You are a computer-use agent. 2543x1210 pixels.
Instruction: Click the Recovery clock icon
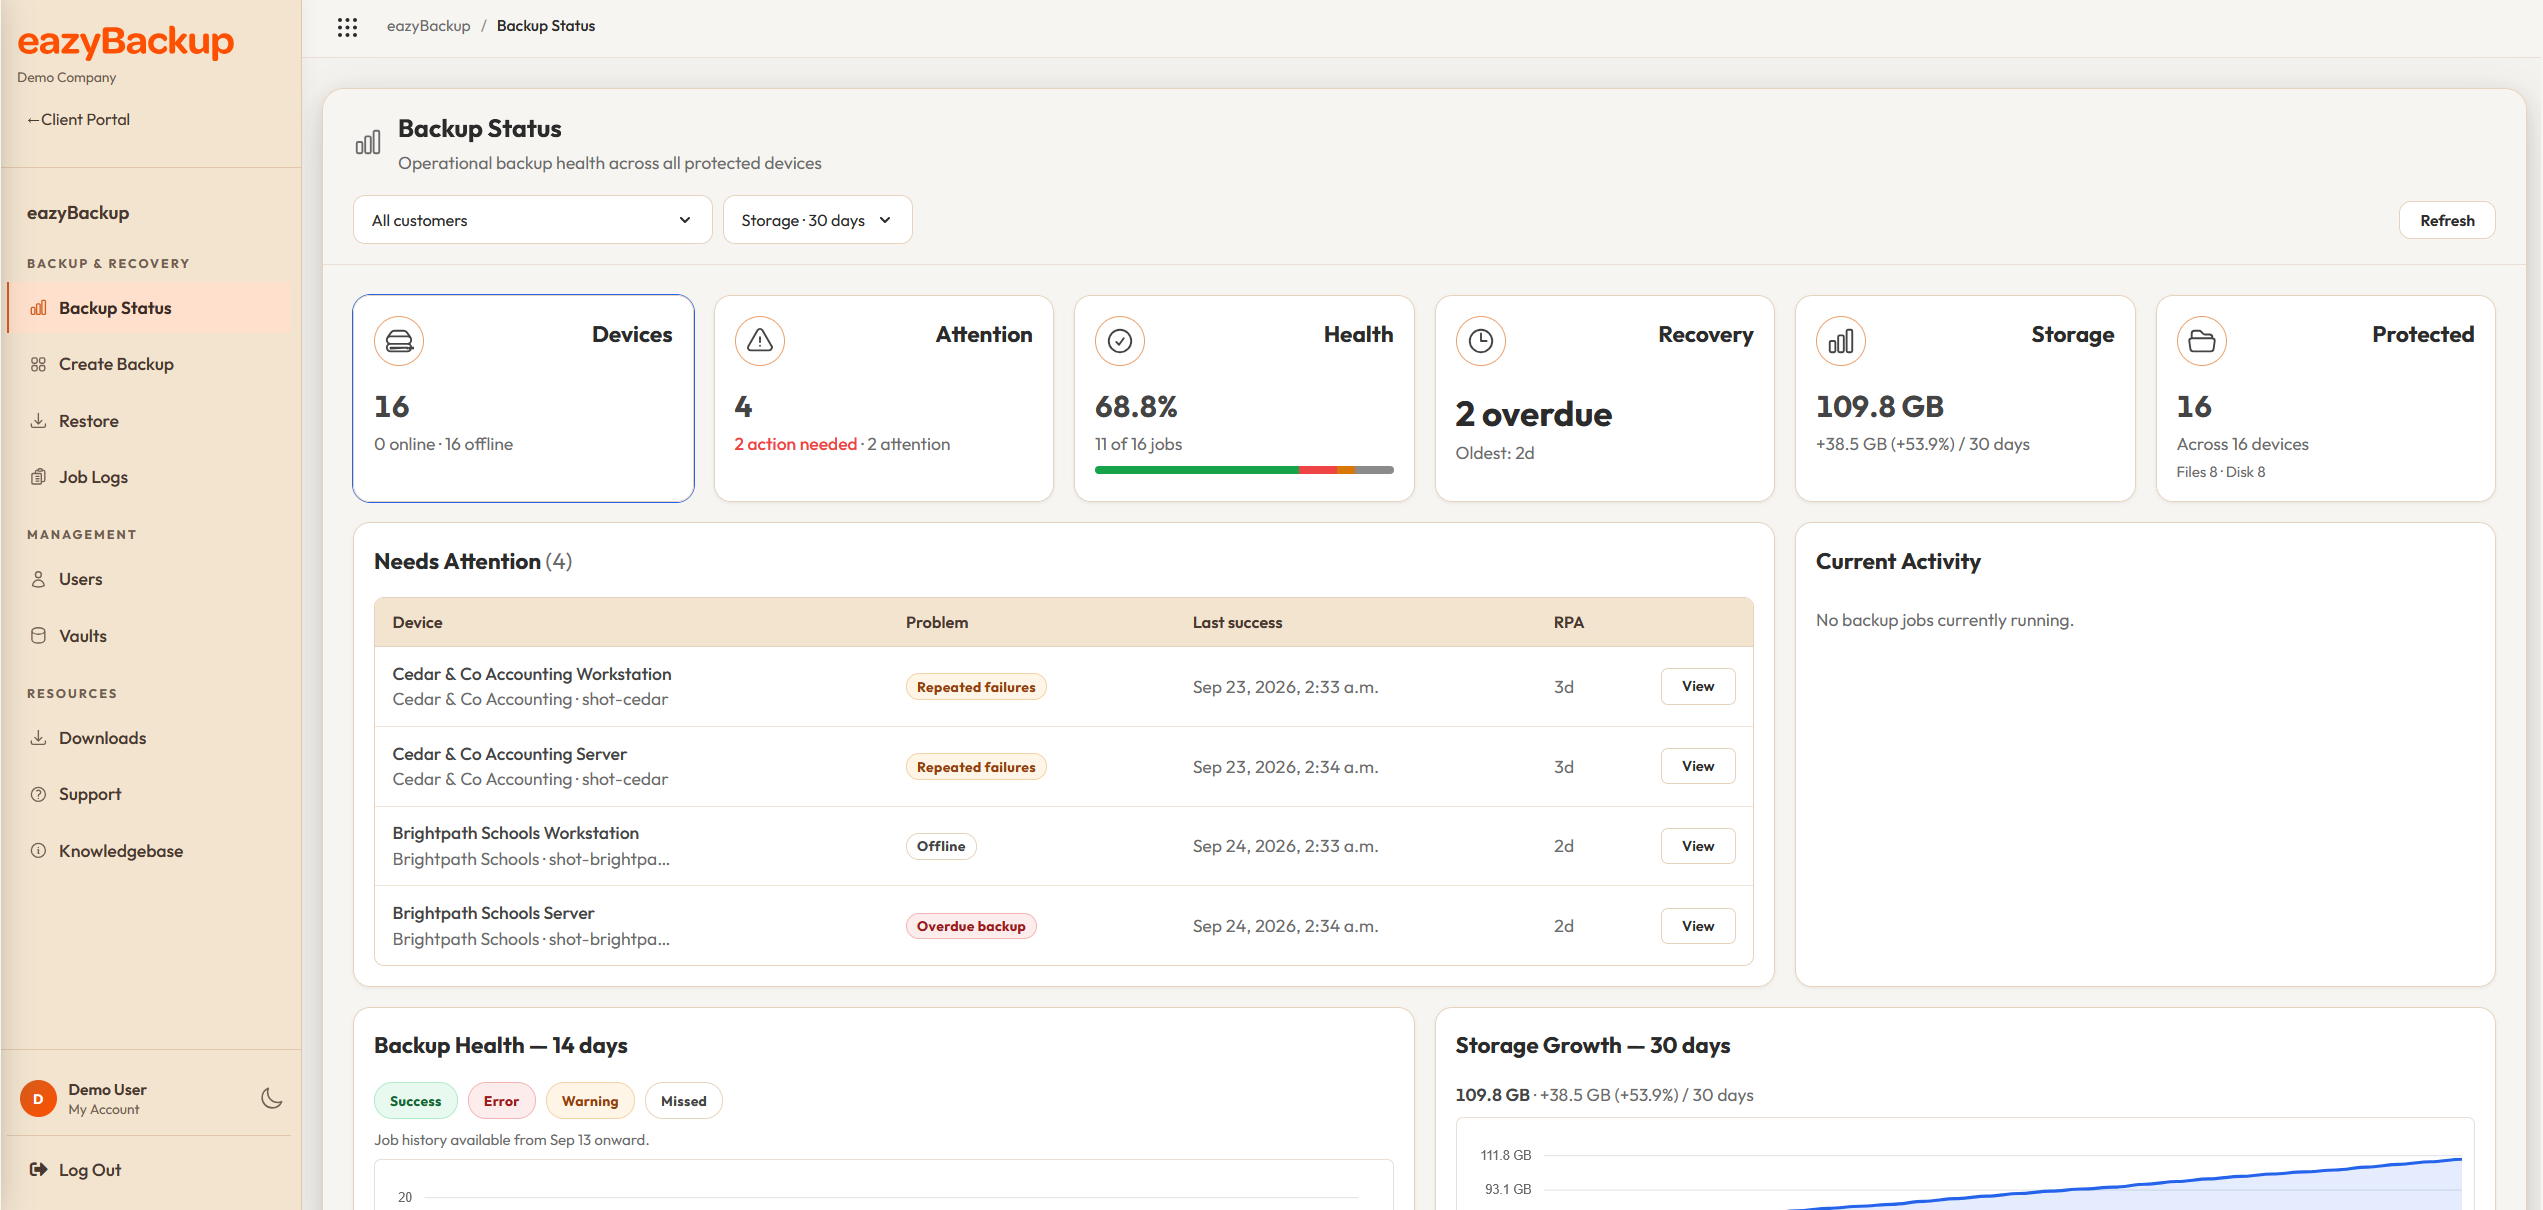point(1481,341)
